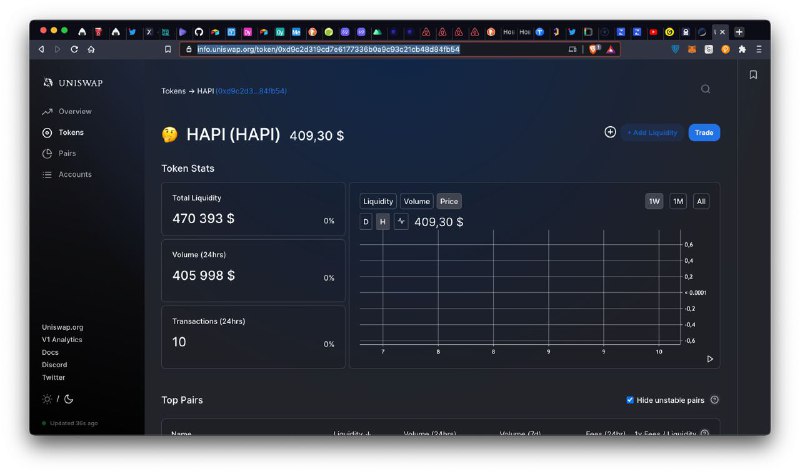The width and height of the screenshot is (800, 474).
Task: Click the HAPI thinking-face token icon
Action: [x=169, y=135]
